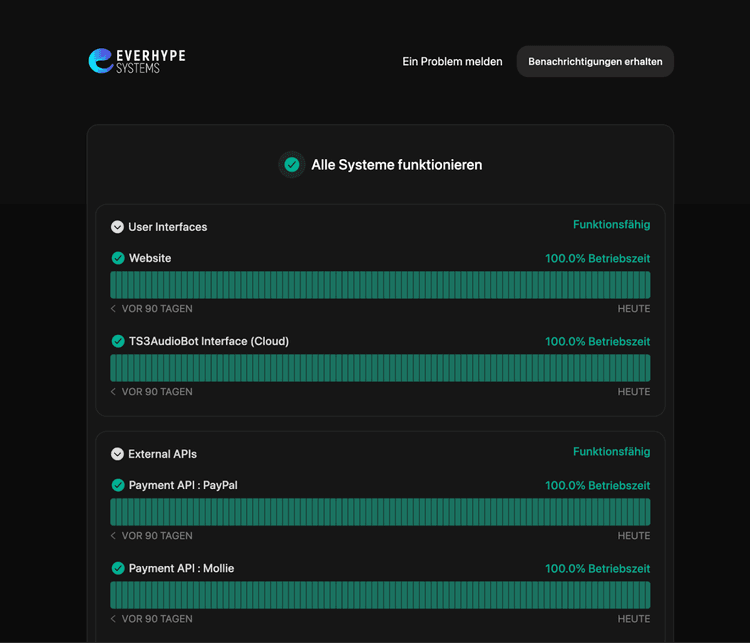Click the Mollie Payment API status checkmark
Viewport: 750px width, 643px height.
118,568
